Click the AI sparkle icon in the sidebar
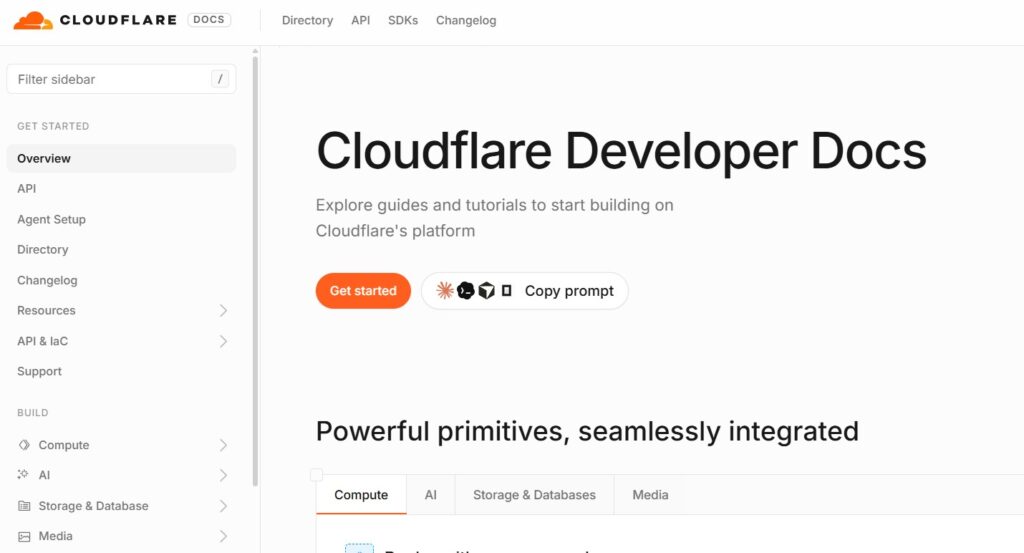The image size is (1024, 553). (x=24, y=475)
